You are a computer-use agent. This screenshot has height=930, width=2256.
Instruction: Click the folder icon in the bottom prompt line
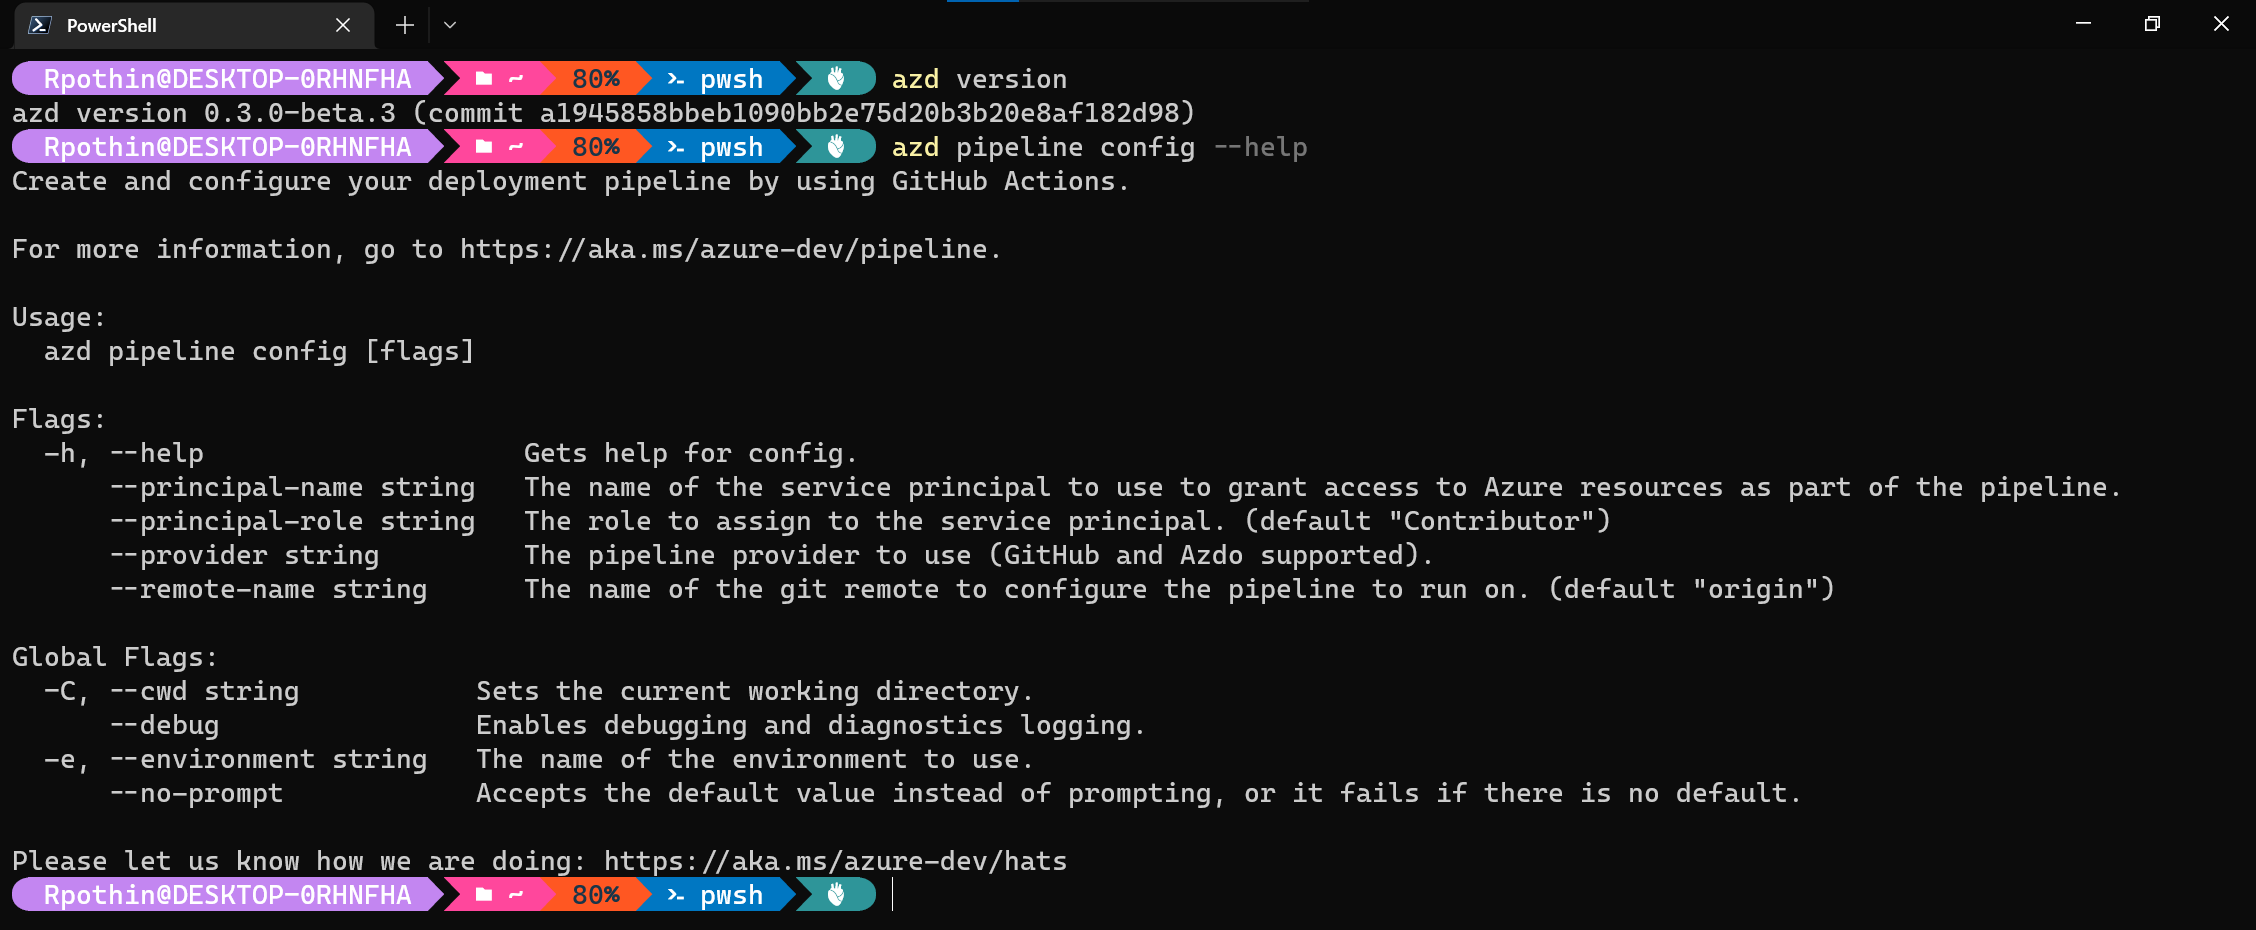point(484,895)
